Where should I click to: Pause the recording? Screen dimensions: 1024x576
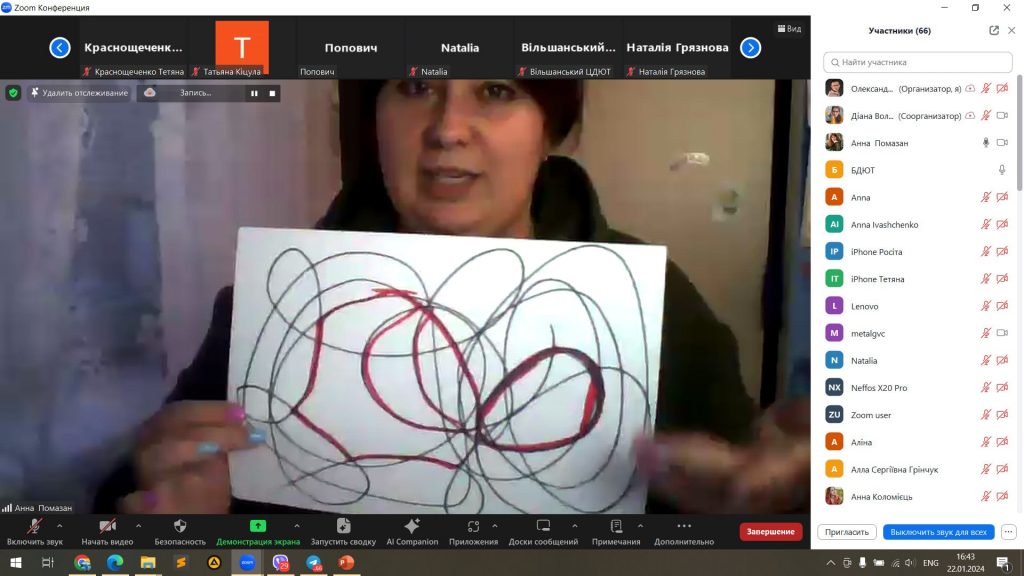click(x=254, y=93)
